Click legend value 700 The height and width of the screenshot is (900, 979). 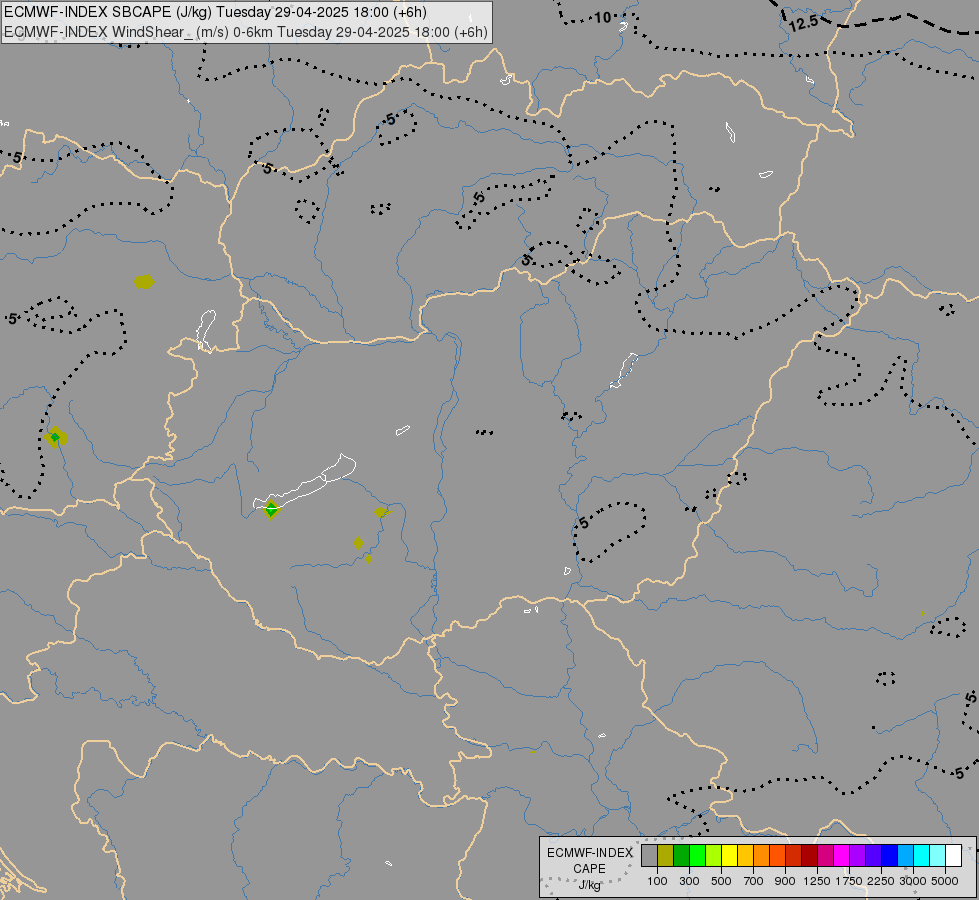pyautogui.click(x=754, y=881)
